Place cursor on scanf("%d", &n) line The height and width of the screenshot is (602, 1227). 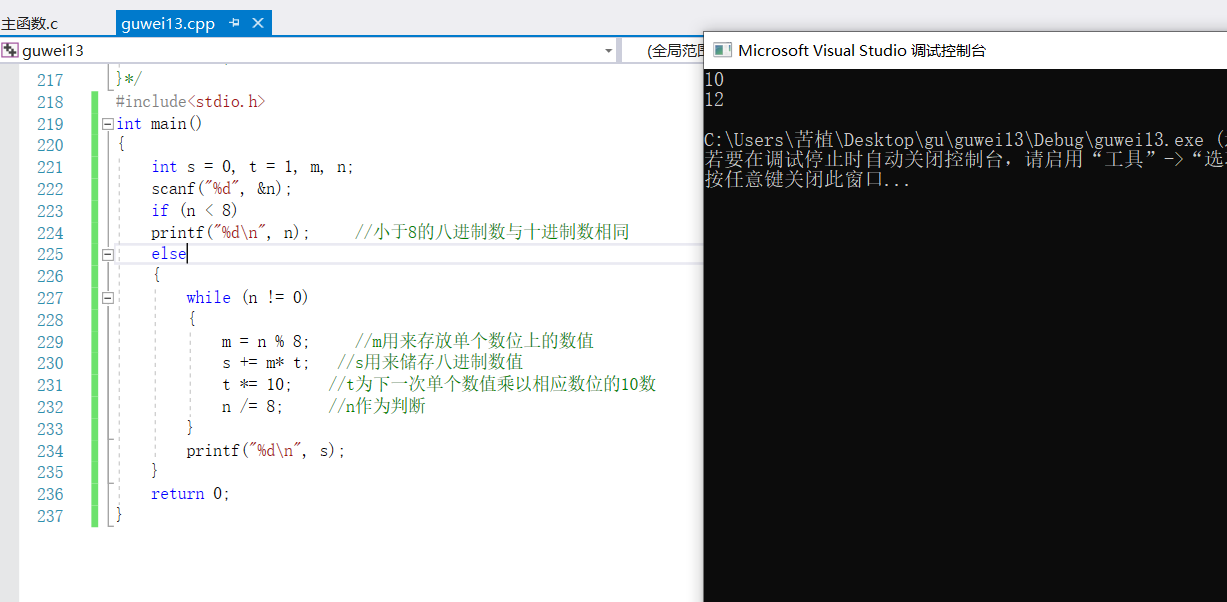tap(222, 189)
